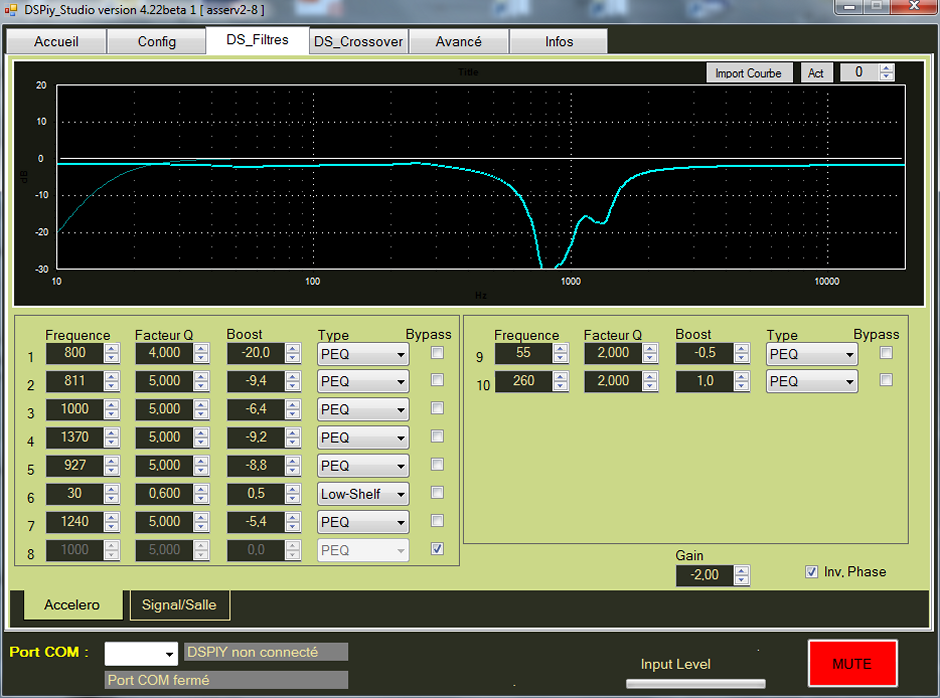Increase filter 3 Facteur Q spinner up
The width and height of the screenshot is (940, 698).
click(202, 405)
